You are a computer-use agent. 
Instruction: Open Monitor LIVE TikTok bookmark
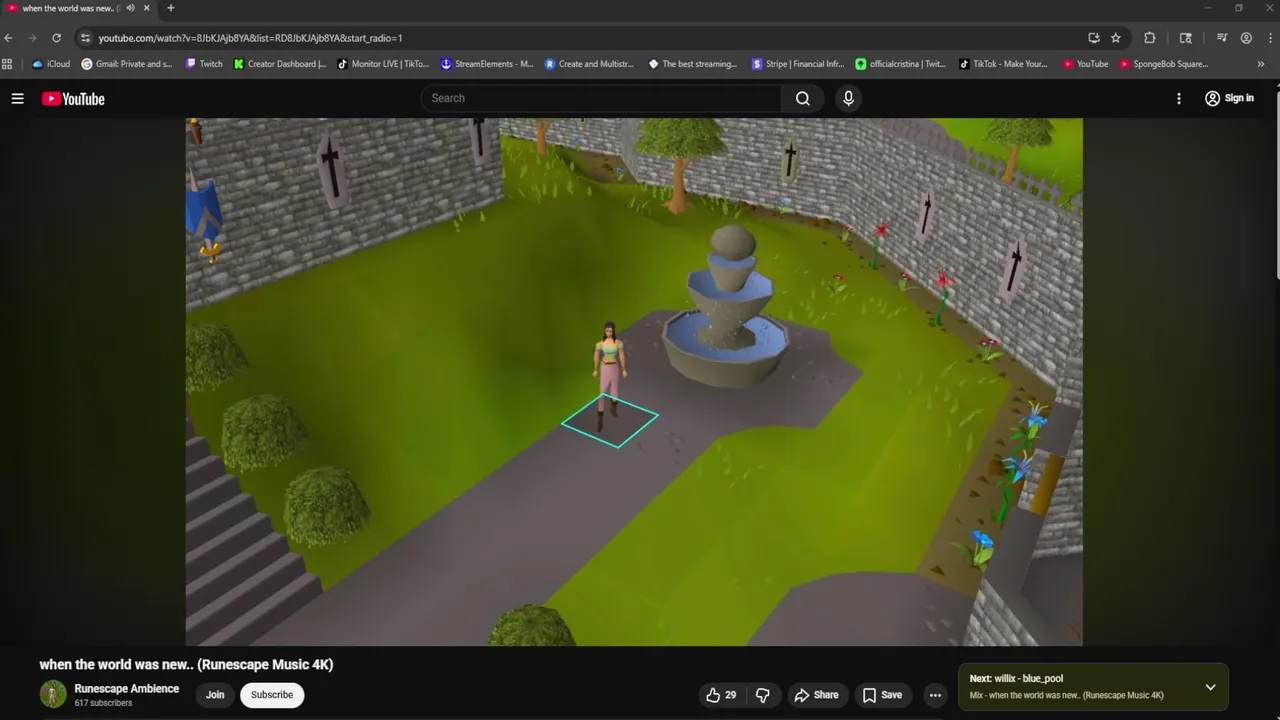point(383,64)
